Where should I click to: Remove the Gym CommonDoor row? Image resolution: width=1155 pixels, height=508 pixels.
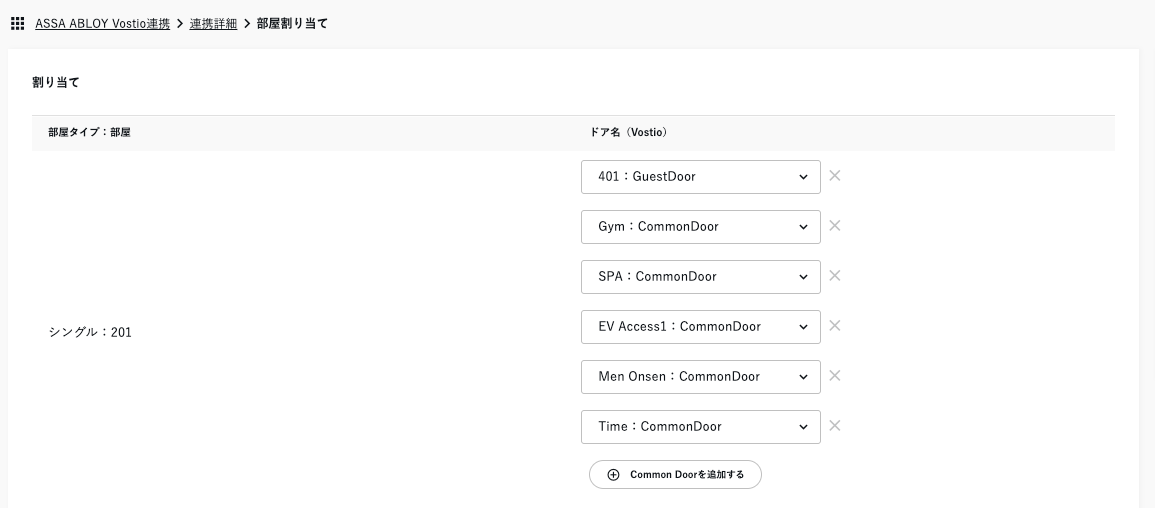835,226
